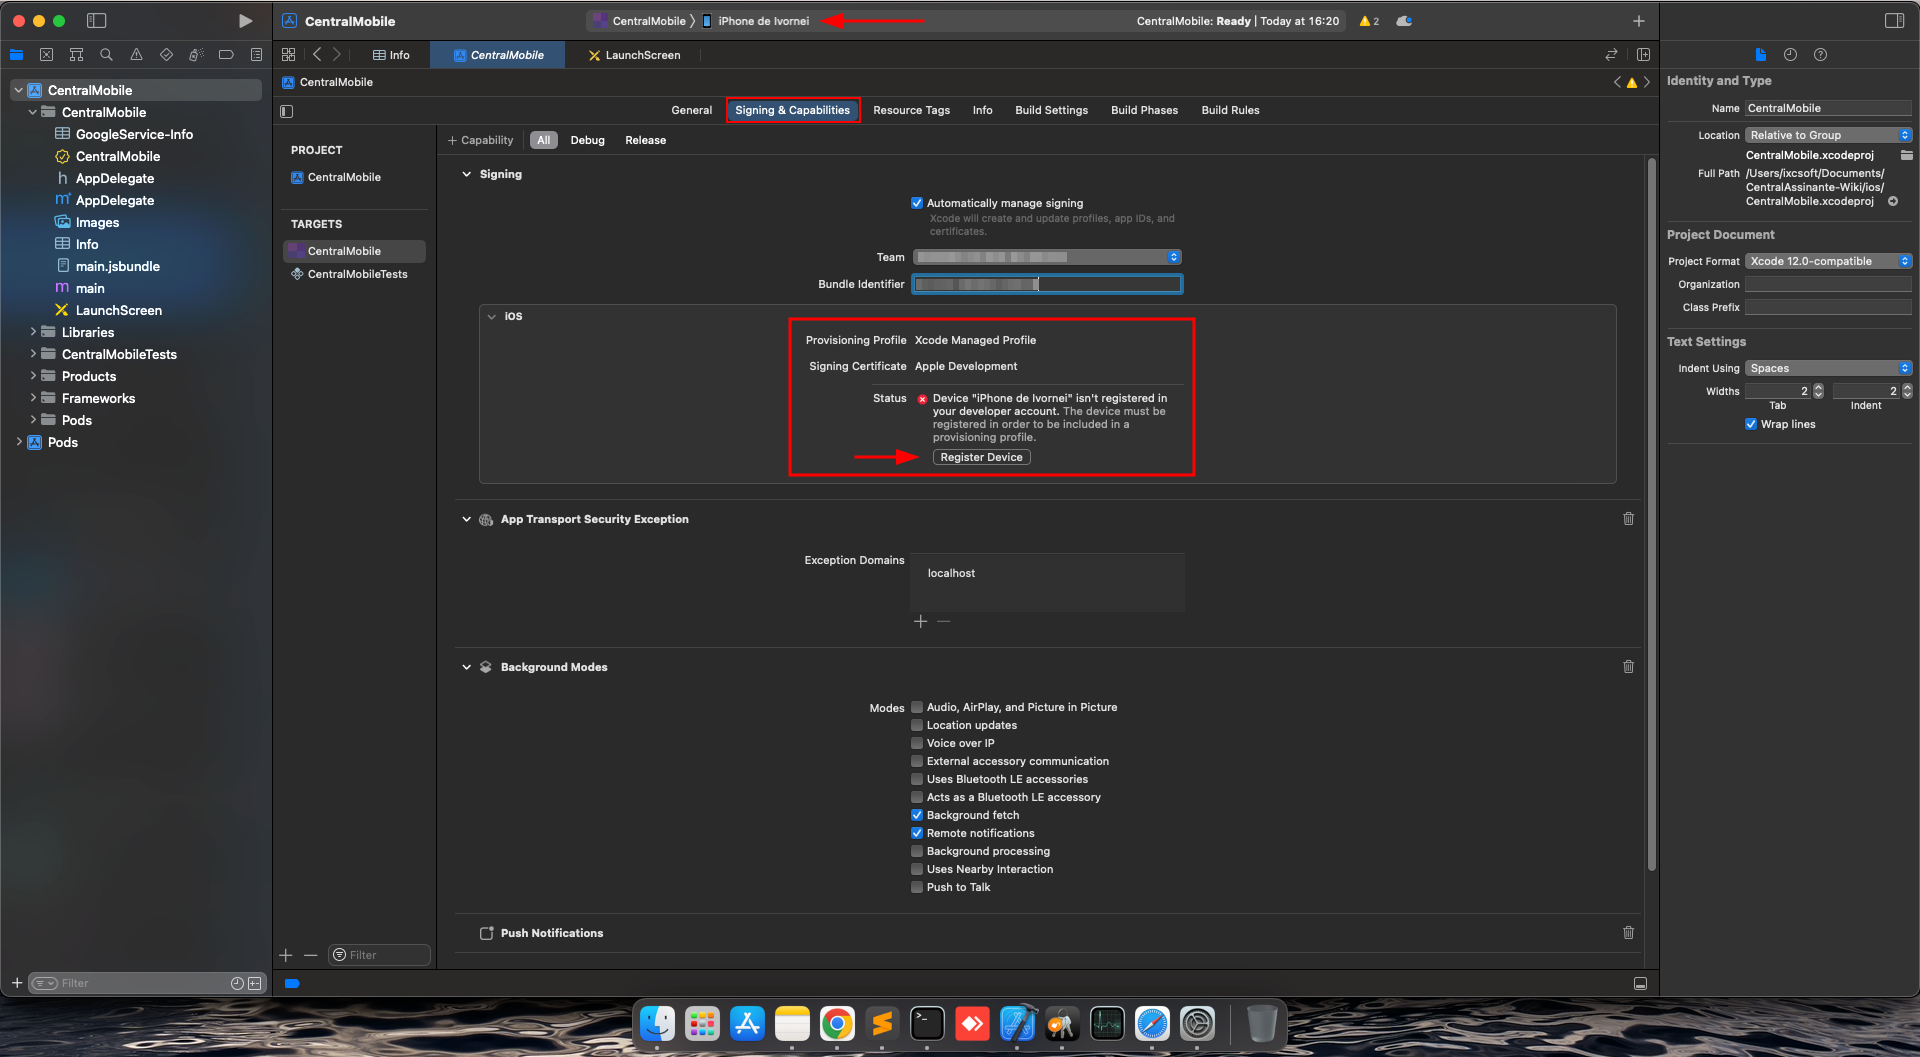1920x1057 pixels.
Task: Open the Indent Using Spaces dropdown
Action: pyautogui.click(x=1828, y=368)
